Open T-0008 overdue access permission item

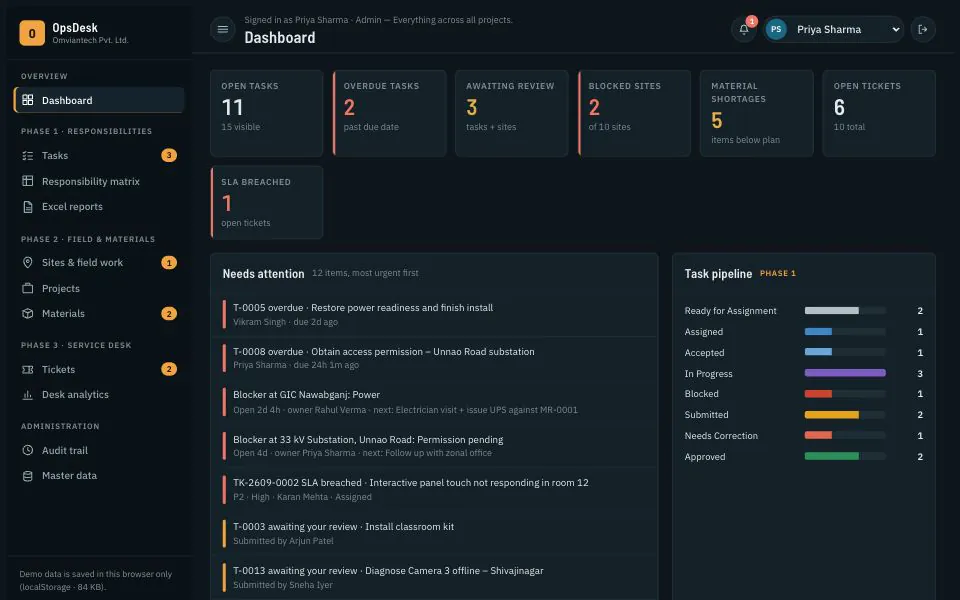pos(434,358)
